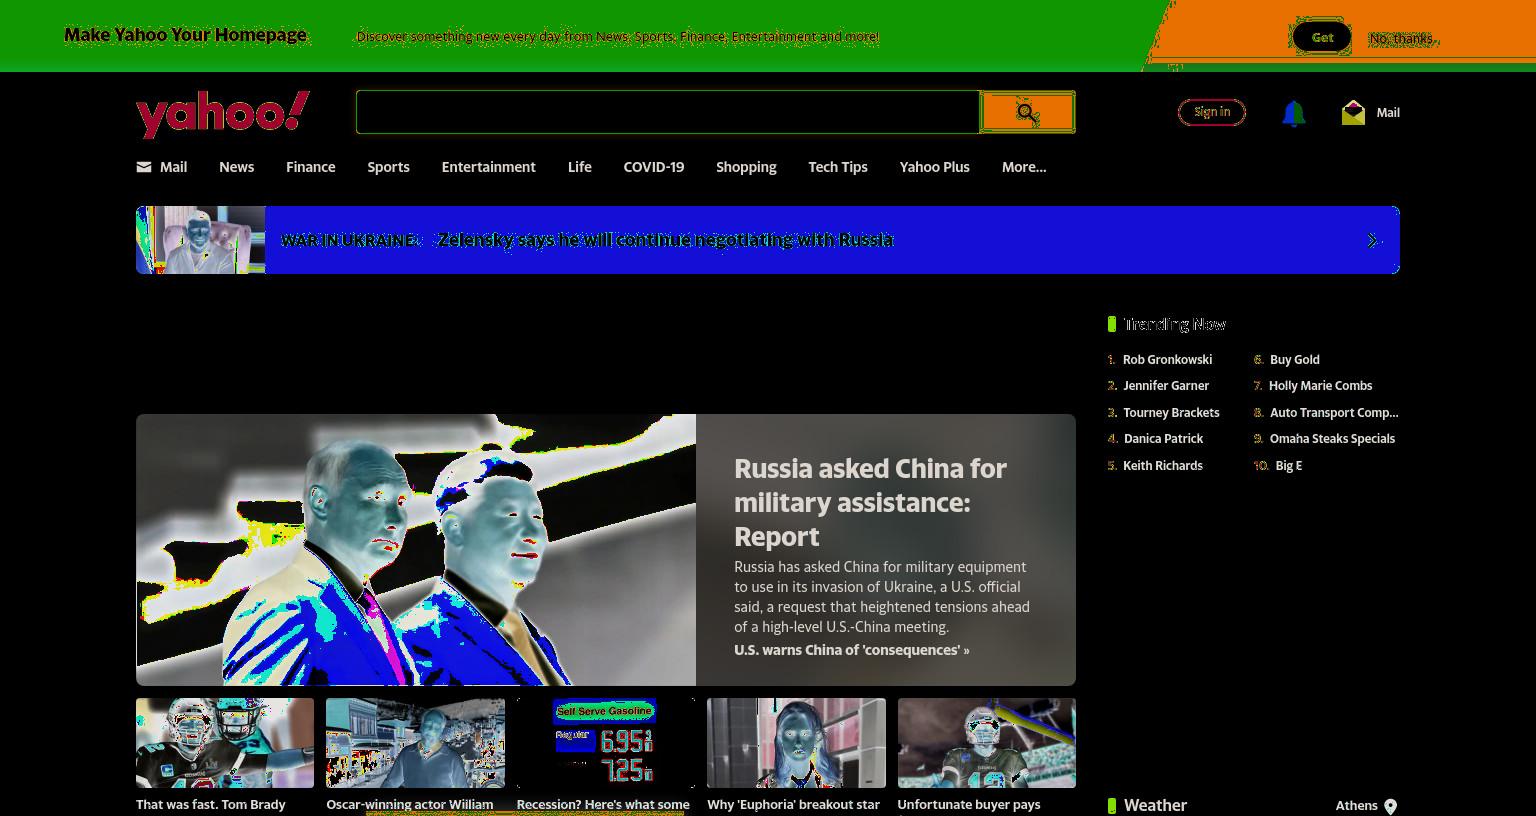Open U.S. warns China of 'consequences' link
Viewport: 1536px width, 816px height.
click(852, 650)
